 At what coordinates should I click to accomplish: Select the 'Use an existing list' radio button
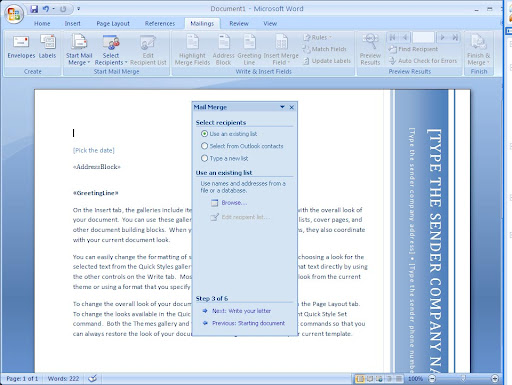coord(204,134)
